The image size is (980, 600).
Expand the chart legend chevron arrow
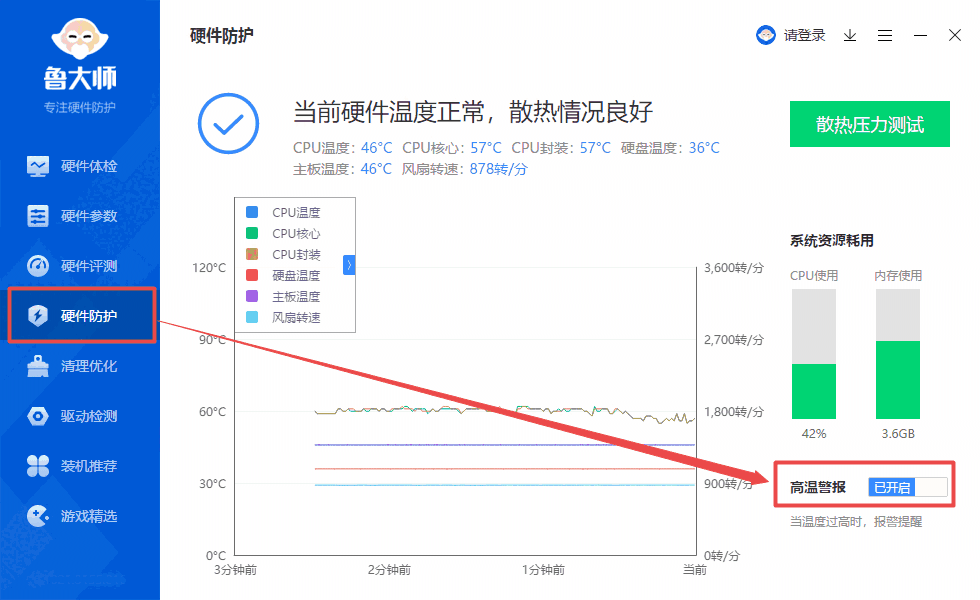348,264
